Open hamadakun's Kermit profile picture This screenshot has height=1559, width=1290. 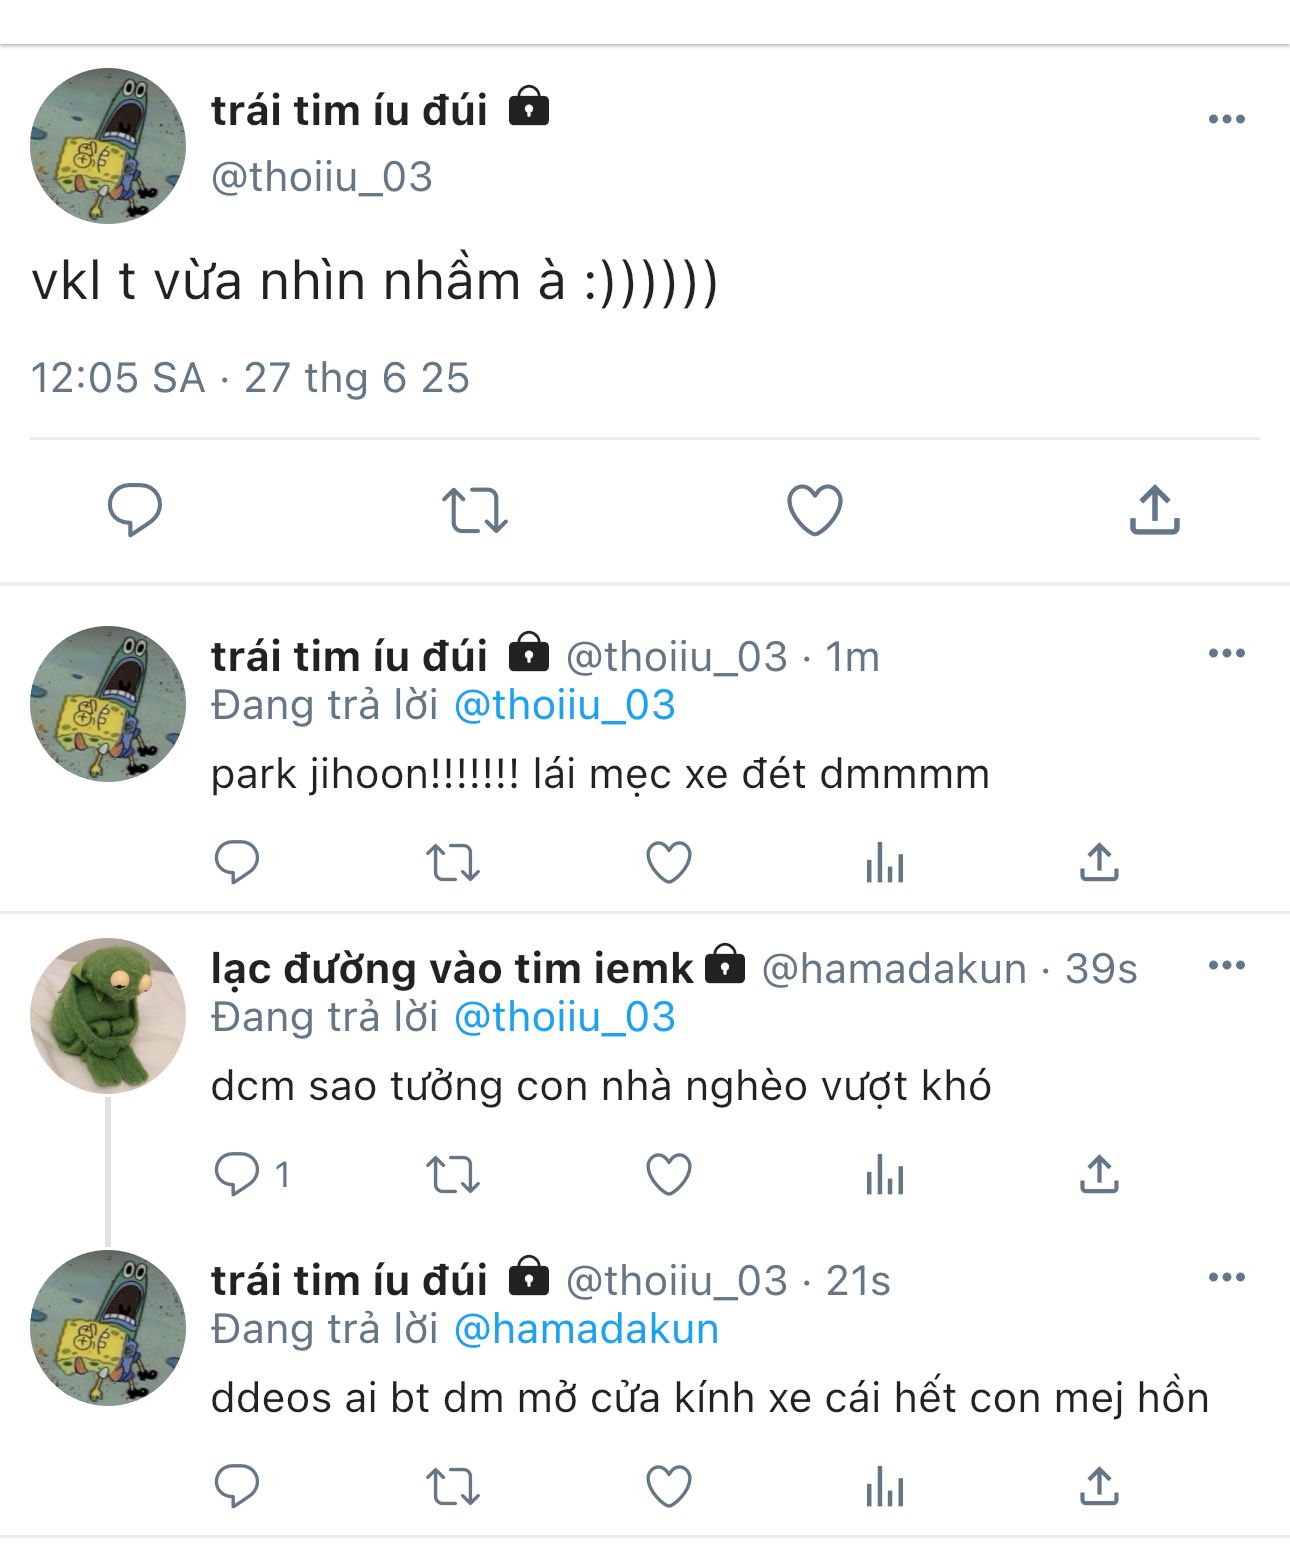click(x=108, y=1015)
